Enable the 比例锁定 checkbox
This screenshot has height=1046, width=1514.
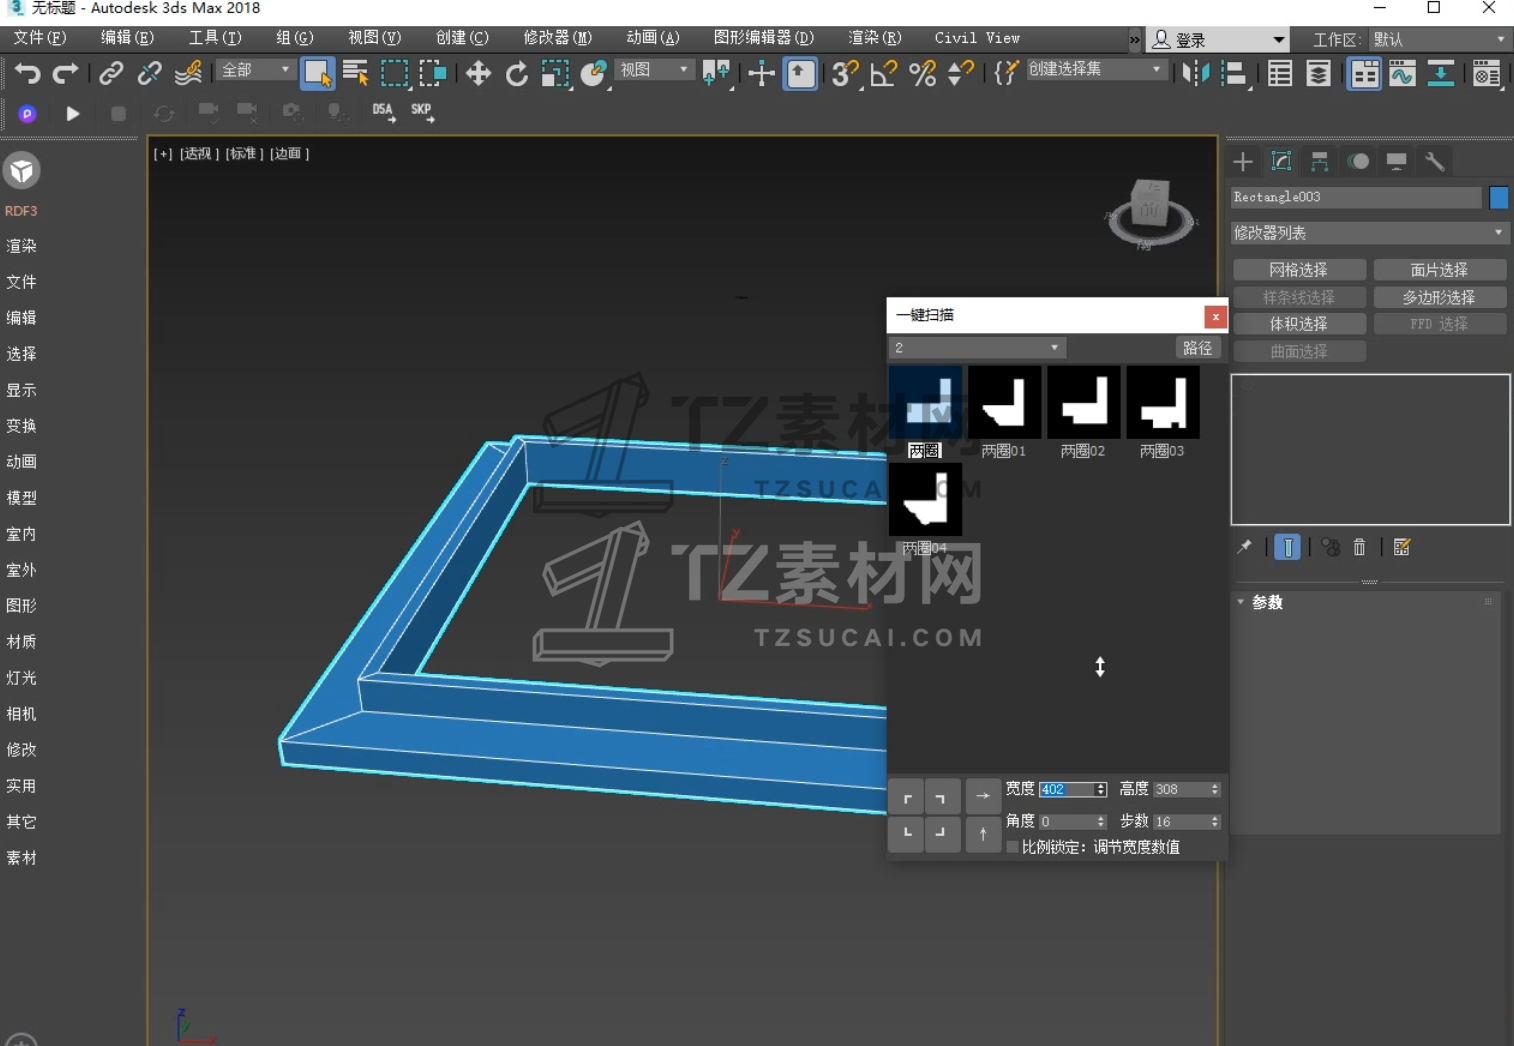[x=1013, y=847]
